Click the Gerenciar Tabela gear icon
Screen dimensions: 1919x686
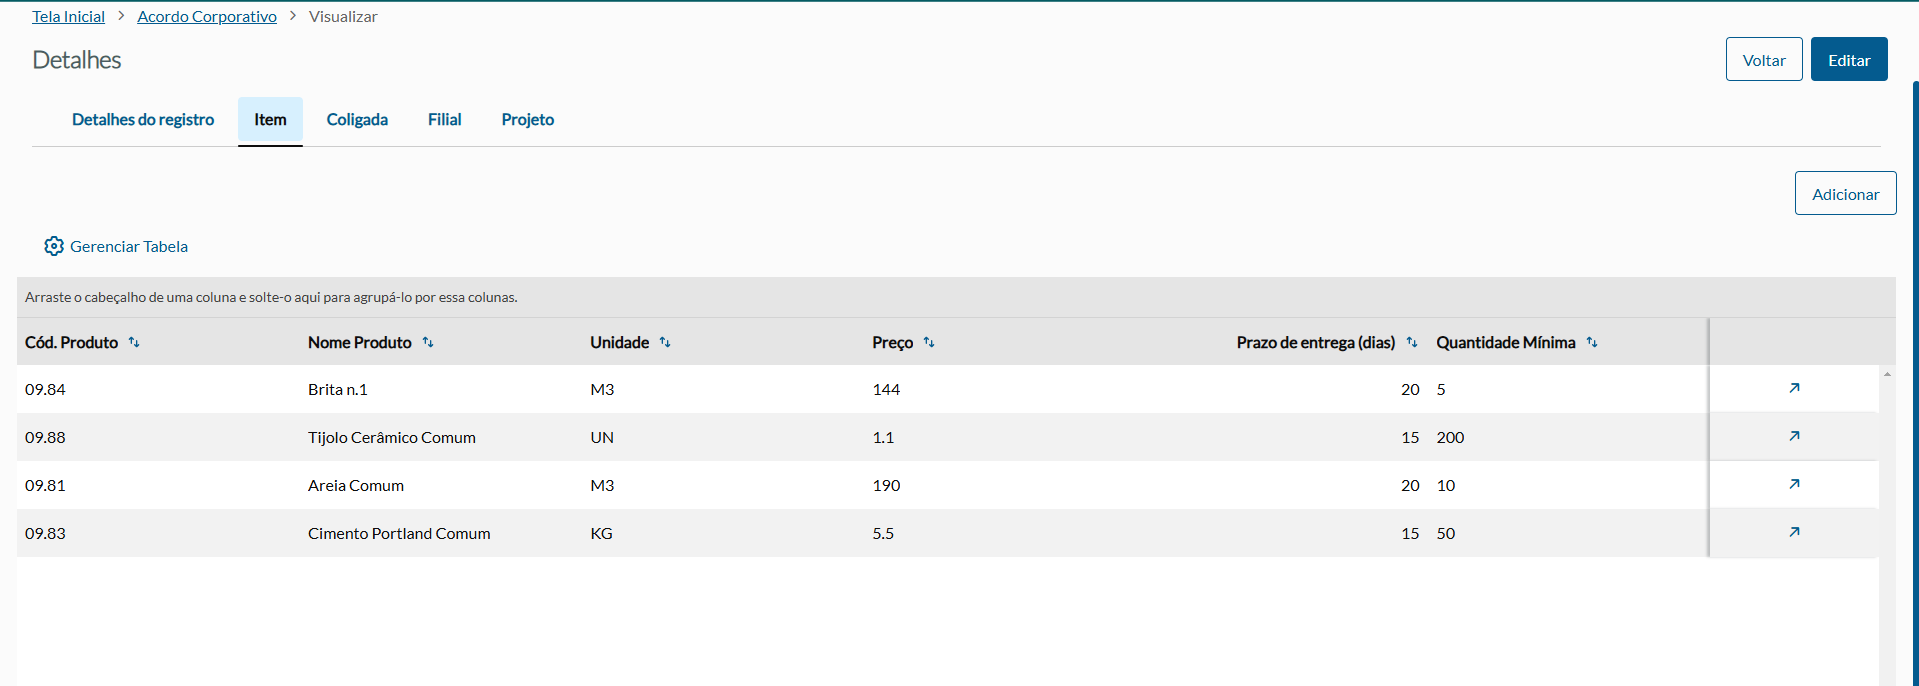pos(54,246)
